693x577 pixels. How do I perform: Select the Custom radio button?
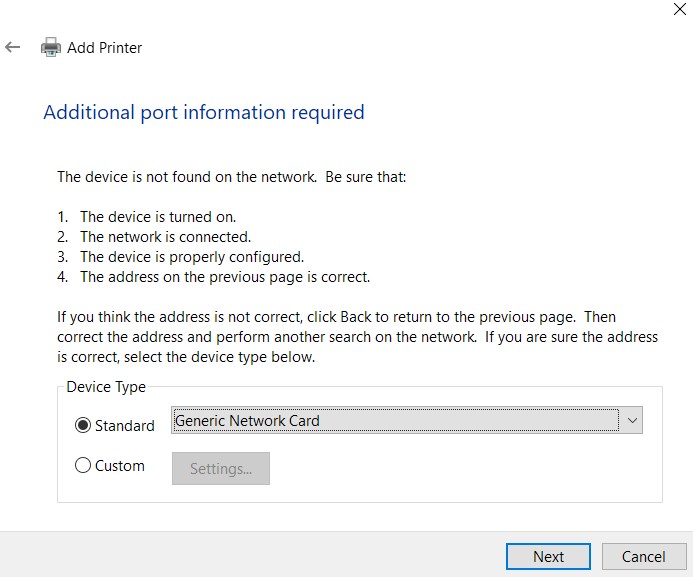coord(83,465)
